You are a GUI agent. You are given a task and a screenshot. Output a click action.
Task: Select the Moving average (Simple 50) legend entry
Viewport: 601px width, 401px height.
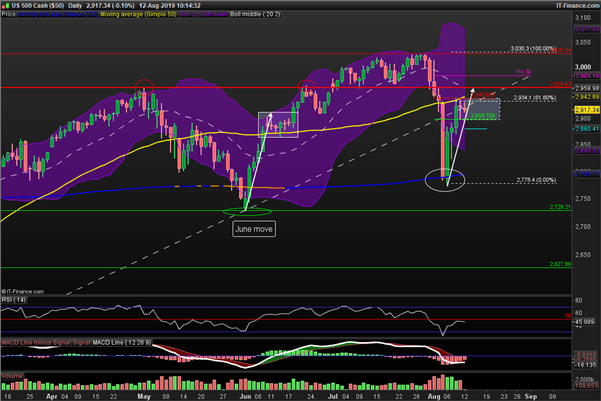pos(138,14)
